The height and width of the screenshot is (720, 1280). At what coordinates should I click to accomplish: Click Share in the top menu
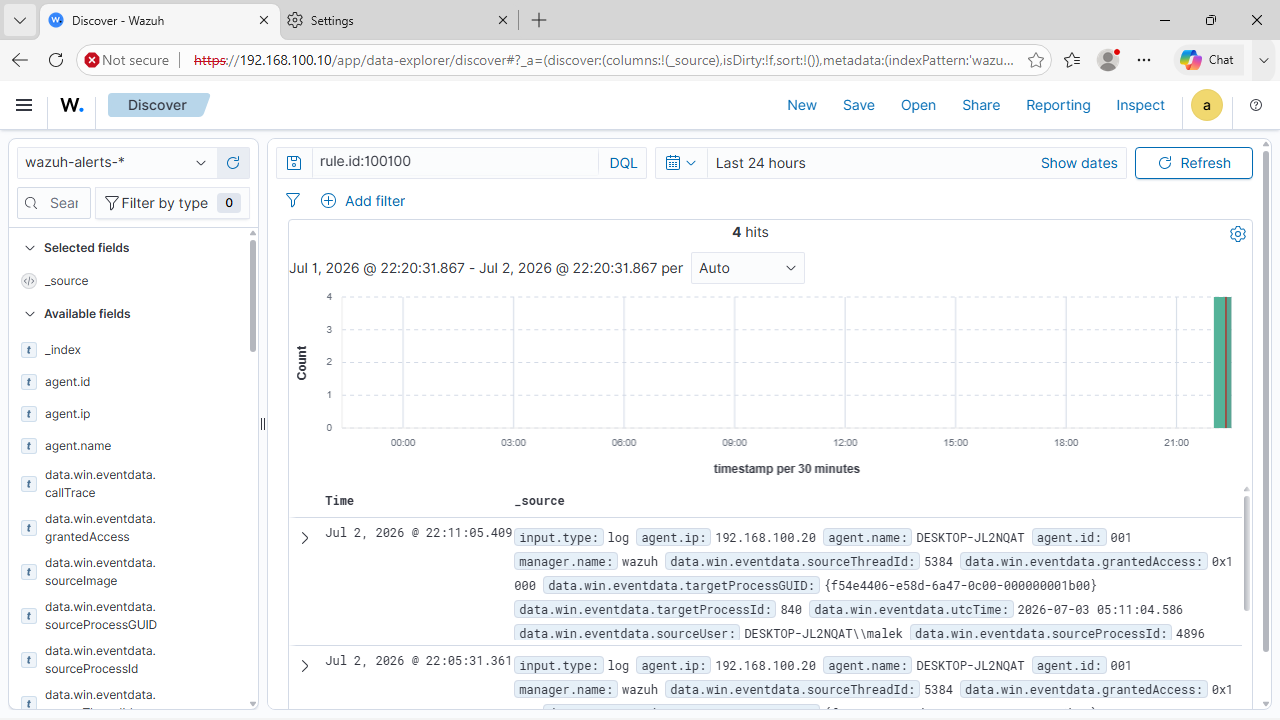(x=981, y=105)
